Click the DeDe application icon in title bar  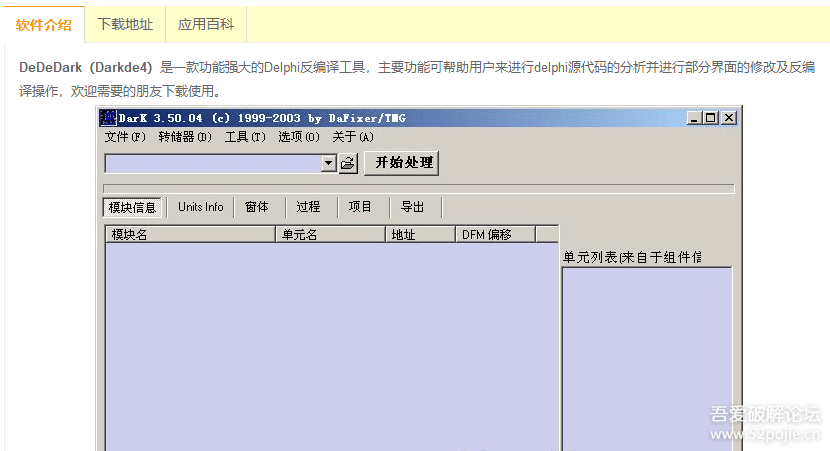click(x=108, y=118)
